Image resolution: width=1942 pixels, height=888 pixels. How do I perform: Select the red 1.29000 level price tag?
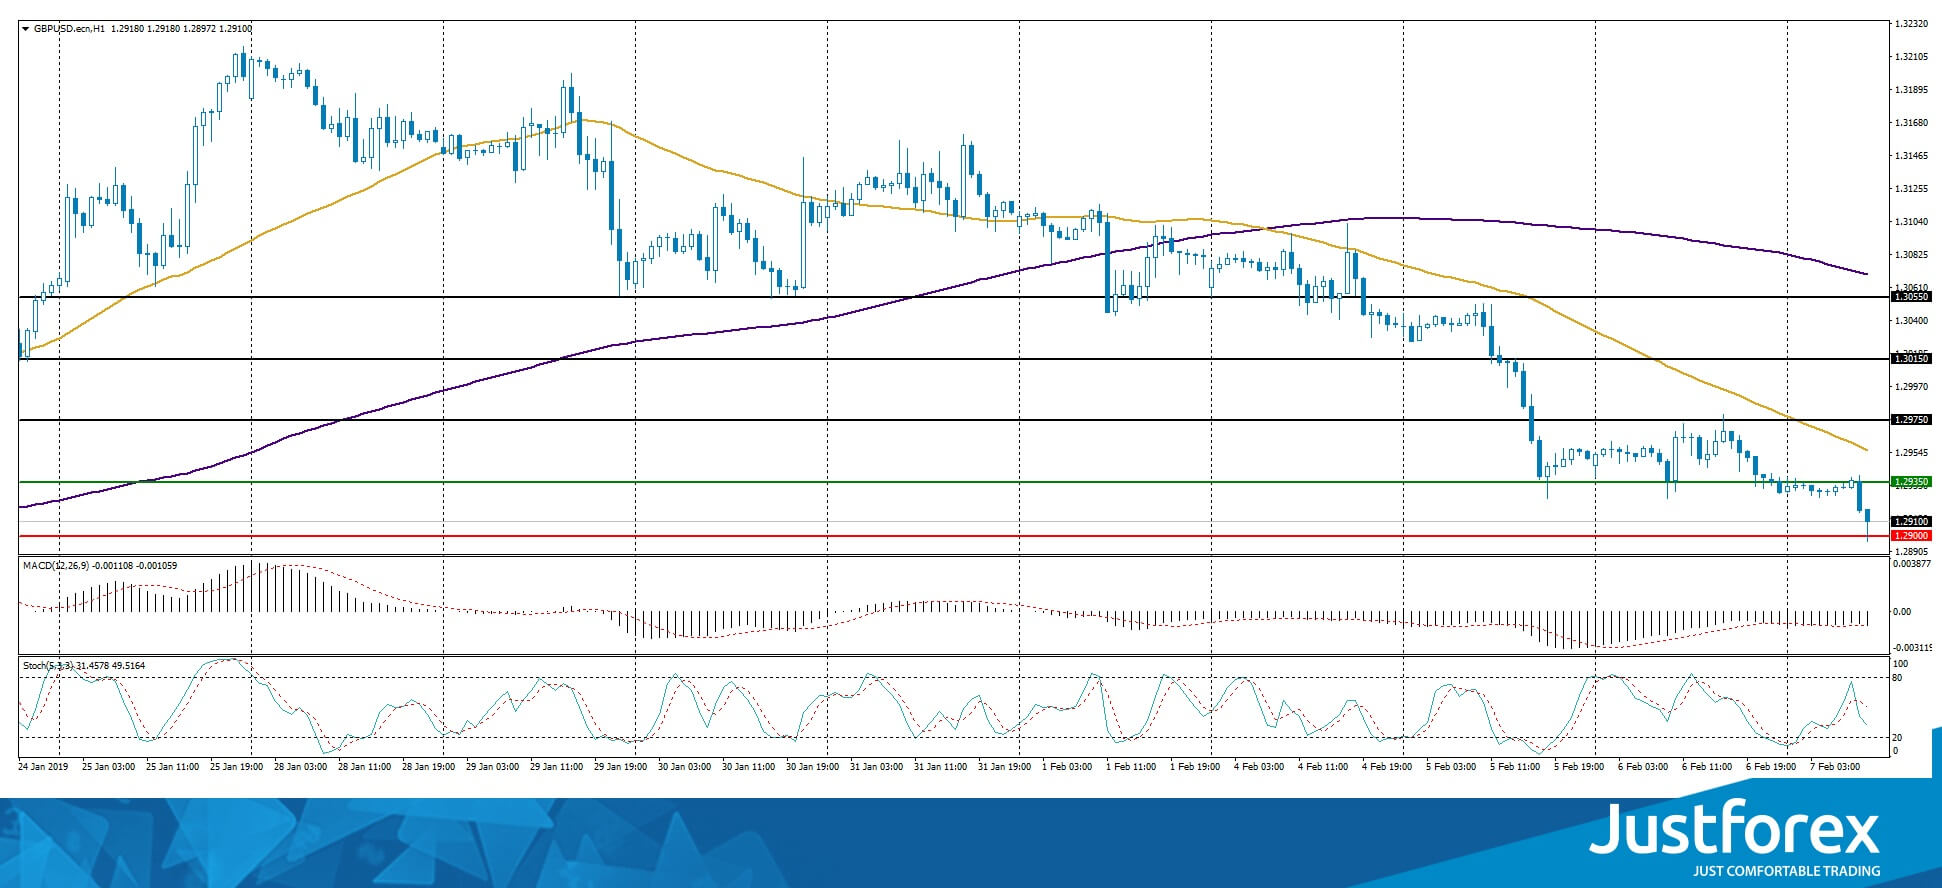(1911, 536)
